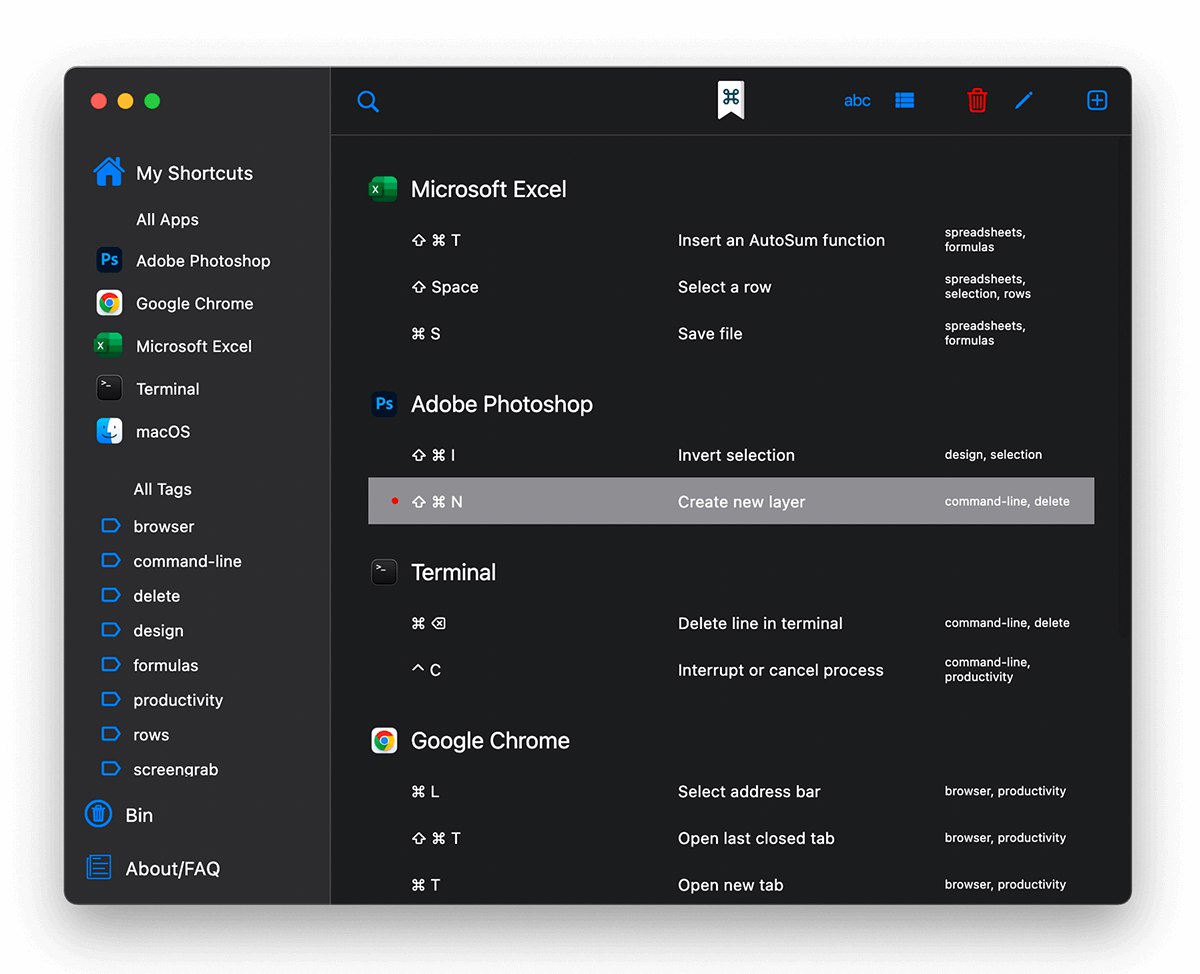Viewport: 1200px width, 974px height.
Task: Select 'Insert an AutoSum function' row
Action: (731, 240)
